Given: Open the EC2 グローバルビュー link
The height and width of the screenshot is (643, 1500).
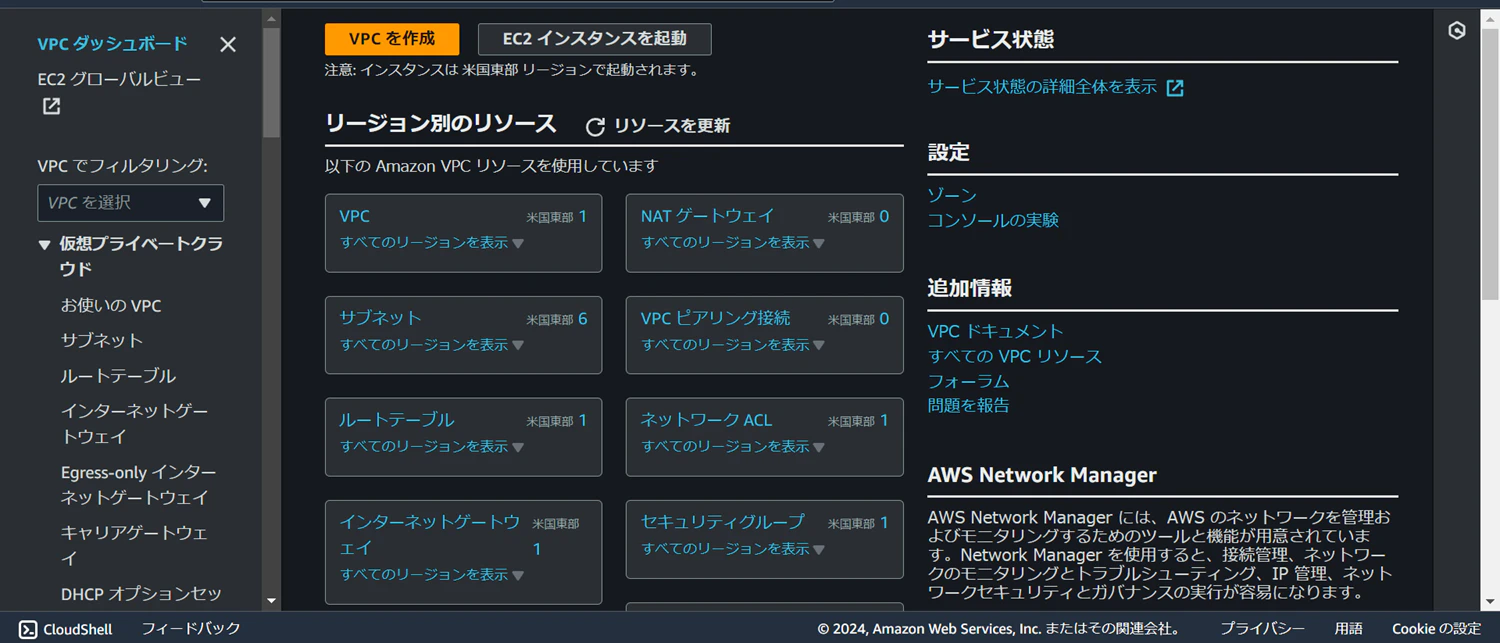Looking at the screenshot, I should [119, 79].
